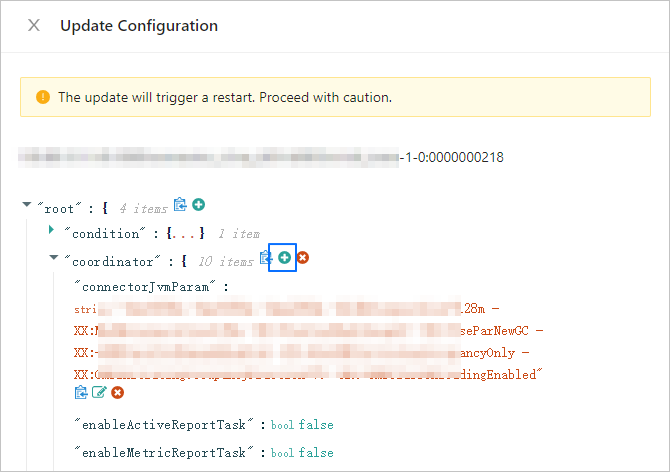The height and width of the screenshot is (472, 670).
Task: Select the coordinator key label
Action: tap(113, 261)
